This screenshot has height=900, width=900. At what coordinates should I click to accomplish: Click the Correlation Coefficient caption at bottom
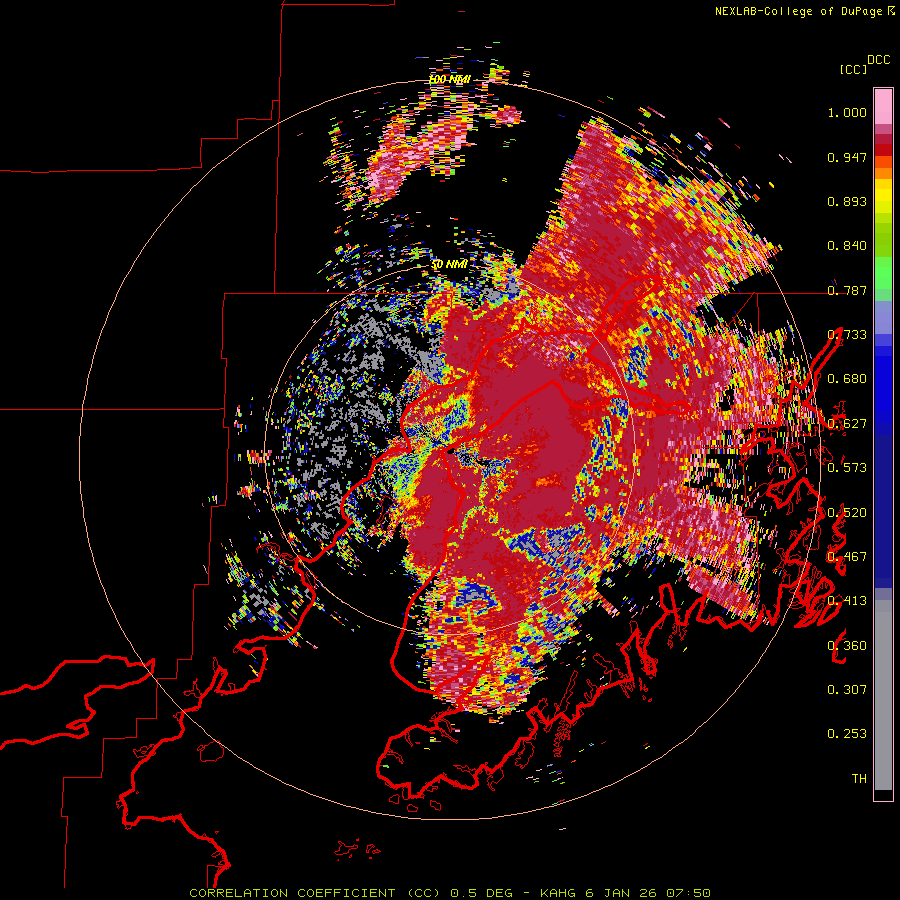(450, 893)
